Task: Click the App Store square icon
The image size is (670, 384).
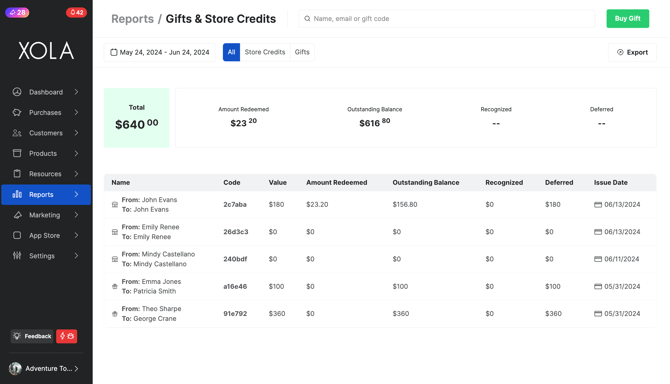Action: point(17,235)
